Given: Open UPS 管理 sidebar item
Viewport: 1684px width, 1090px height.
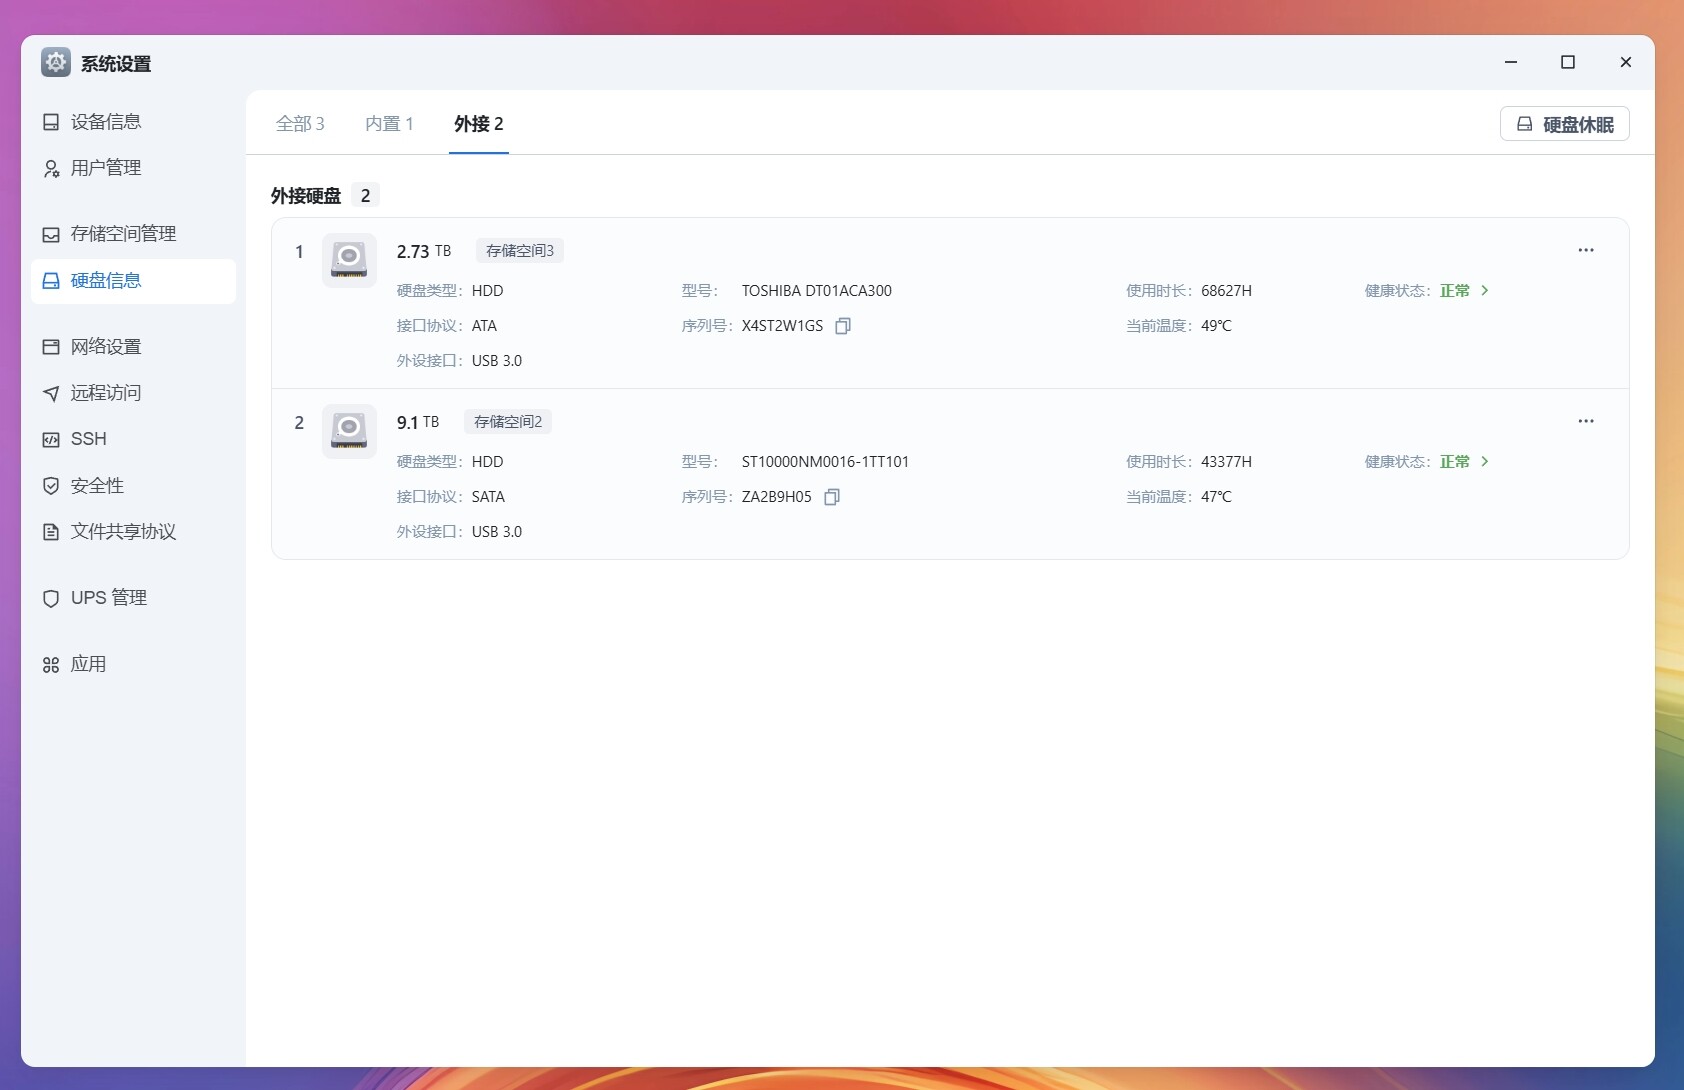Looking at the screenshot, I should 133,598.
